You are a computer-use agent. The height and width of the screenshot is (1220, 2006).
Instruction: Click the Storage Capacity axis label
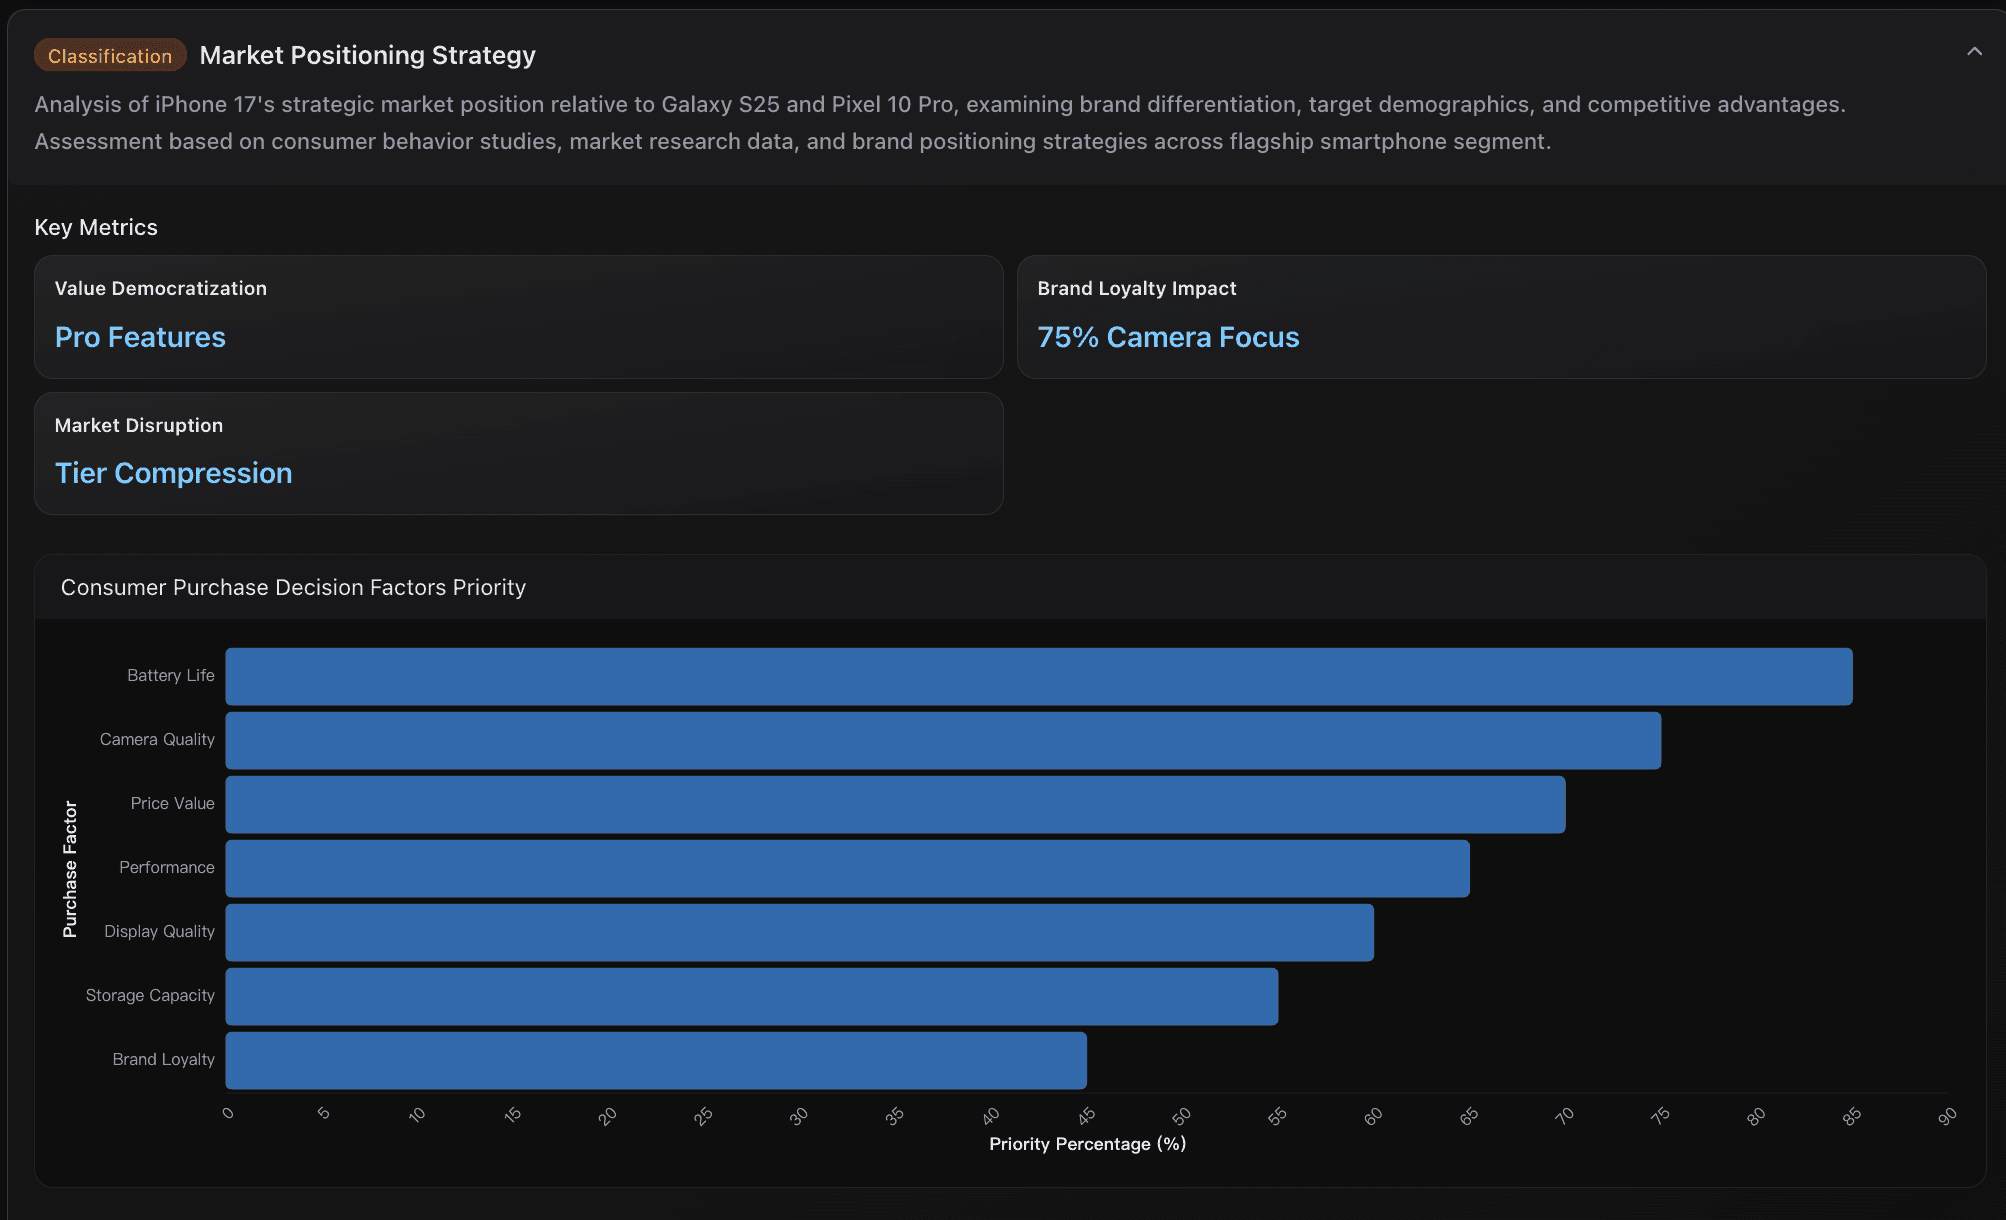pos(150,995)
